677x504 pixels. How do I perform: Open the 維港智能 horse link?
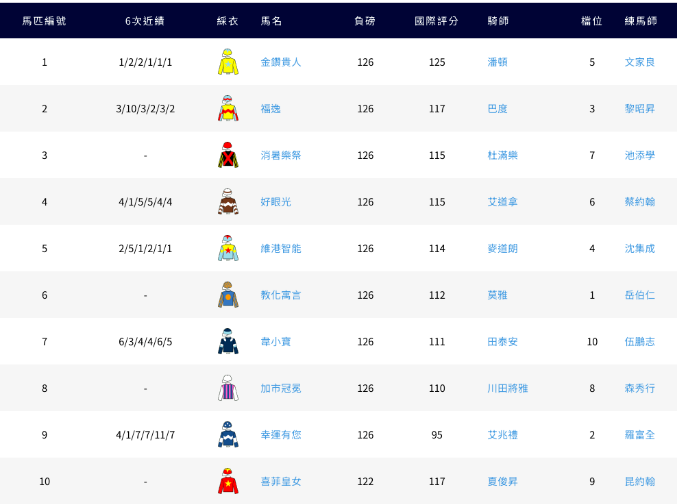coord(280,249)
